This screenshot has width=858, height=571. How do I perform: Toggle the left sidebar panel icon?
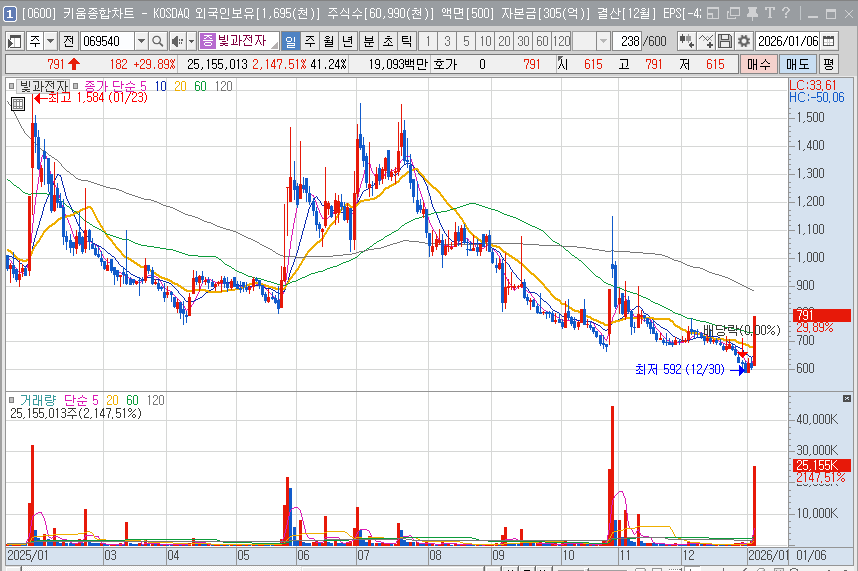(x=15, y=41)
